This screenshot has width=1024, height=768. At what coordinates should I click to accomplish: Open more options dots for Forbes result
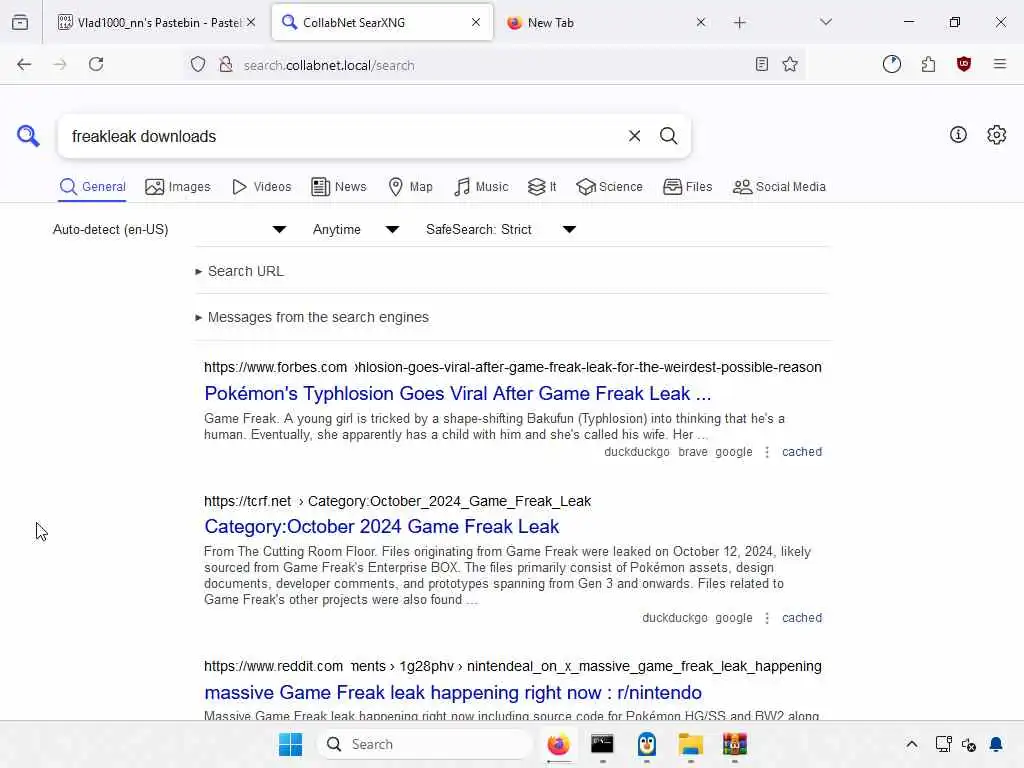(x=767, y=452)
